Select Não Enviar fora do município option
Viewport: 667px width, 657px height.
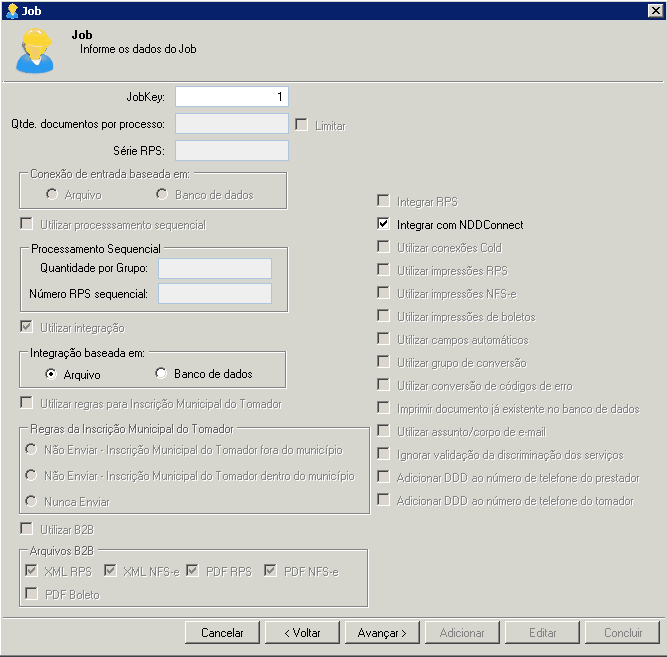tap(31, 449)
